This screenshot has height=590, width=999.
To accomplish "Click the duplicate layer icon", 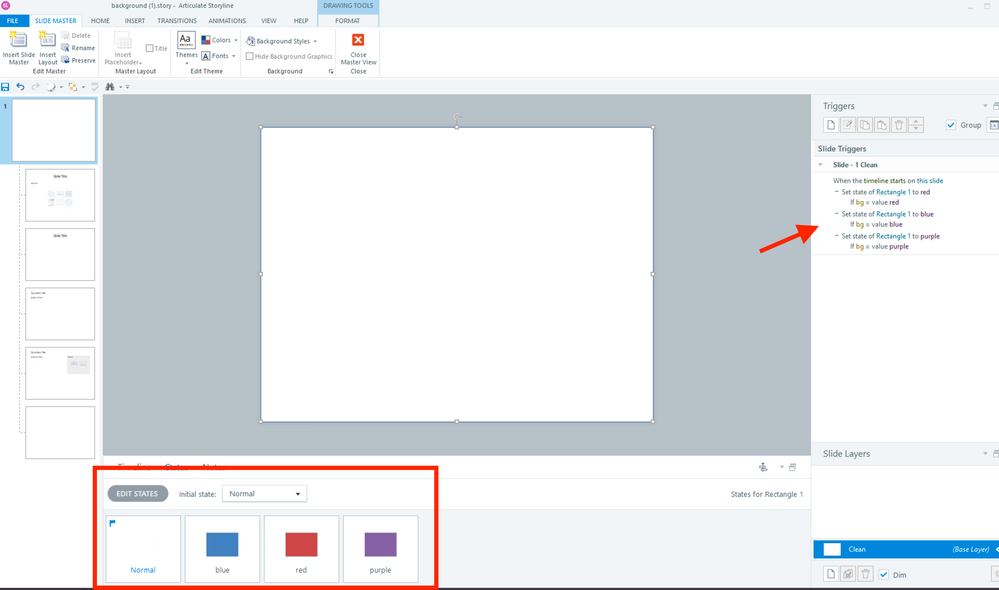I will (x=848, y=574).
